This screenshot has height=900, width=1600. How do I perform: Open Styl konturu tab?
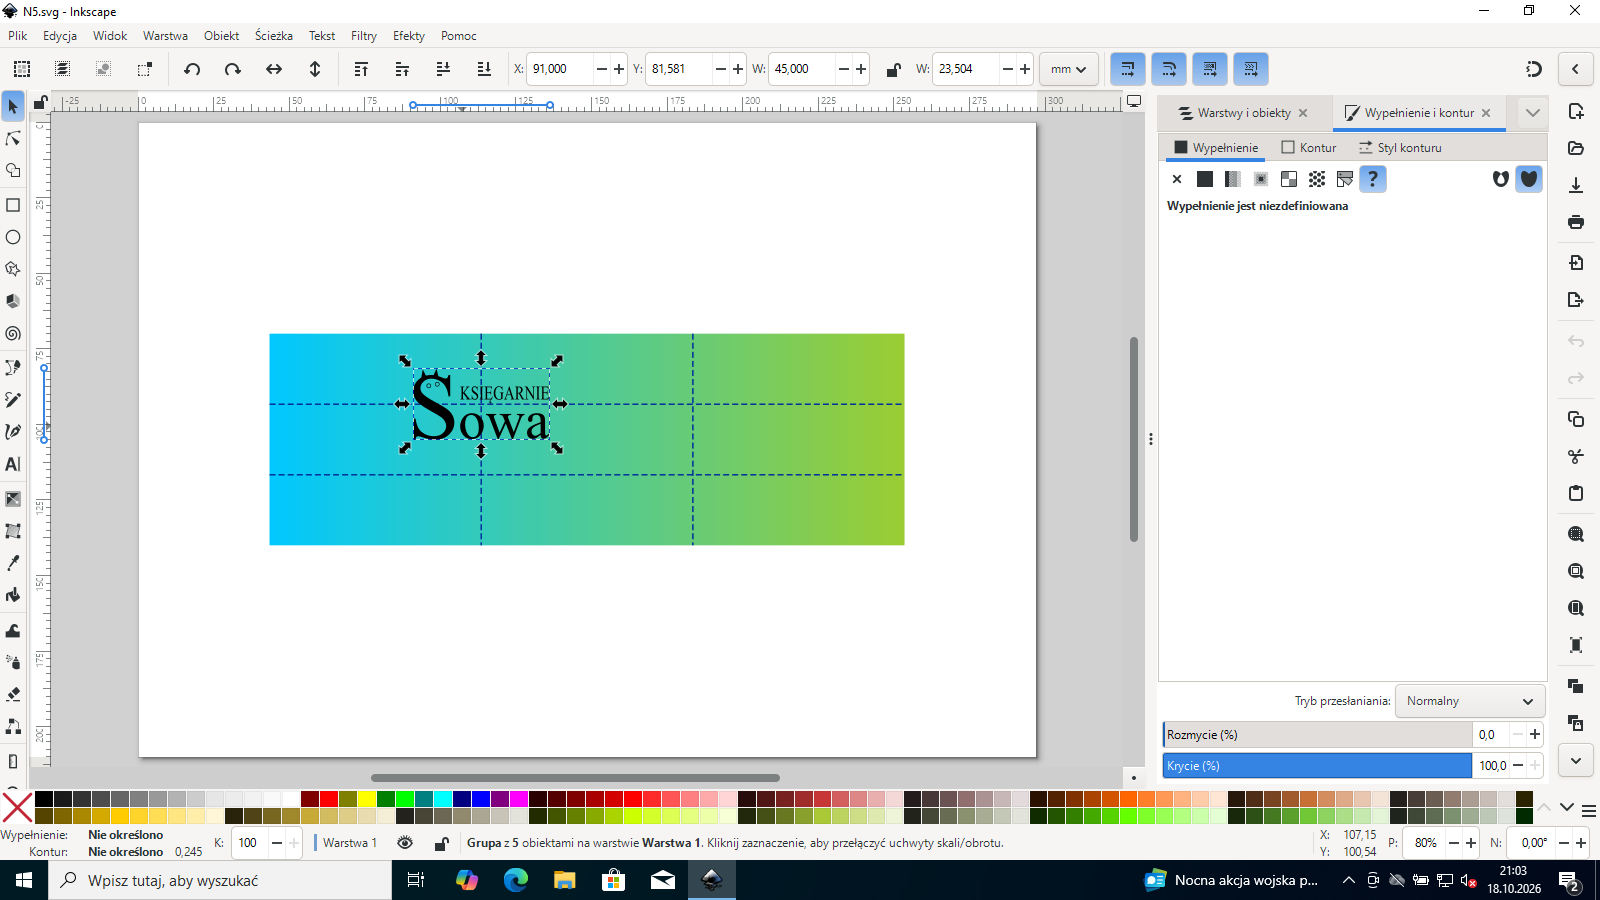pyautogui.click(x=1400, y=147)
